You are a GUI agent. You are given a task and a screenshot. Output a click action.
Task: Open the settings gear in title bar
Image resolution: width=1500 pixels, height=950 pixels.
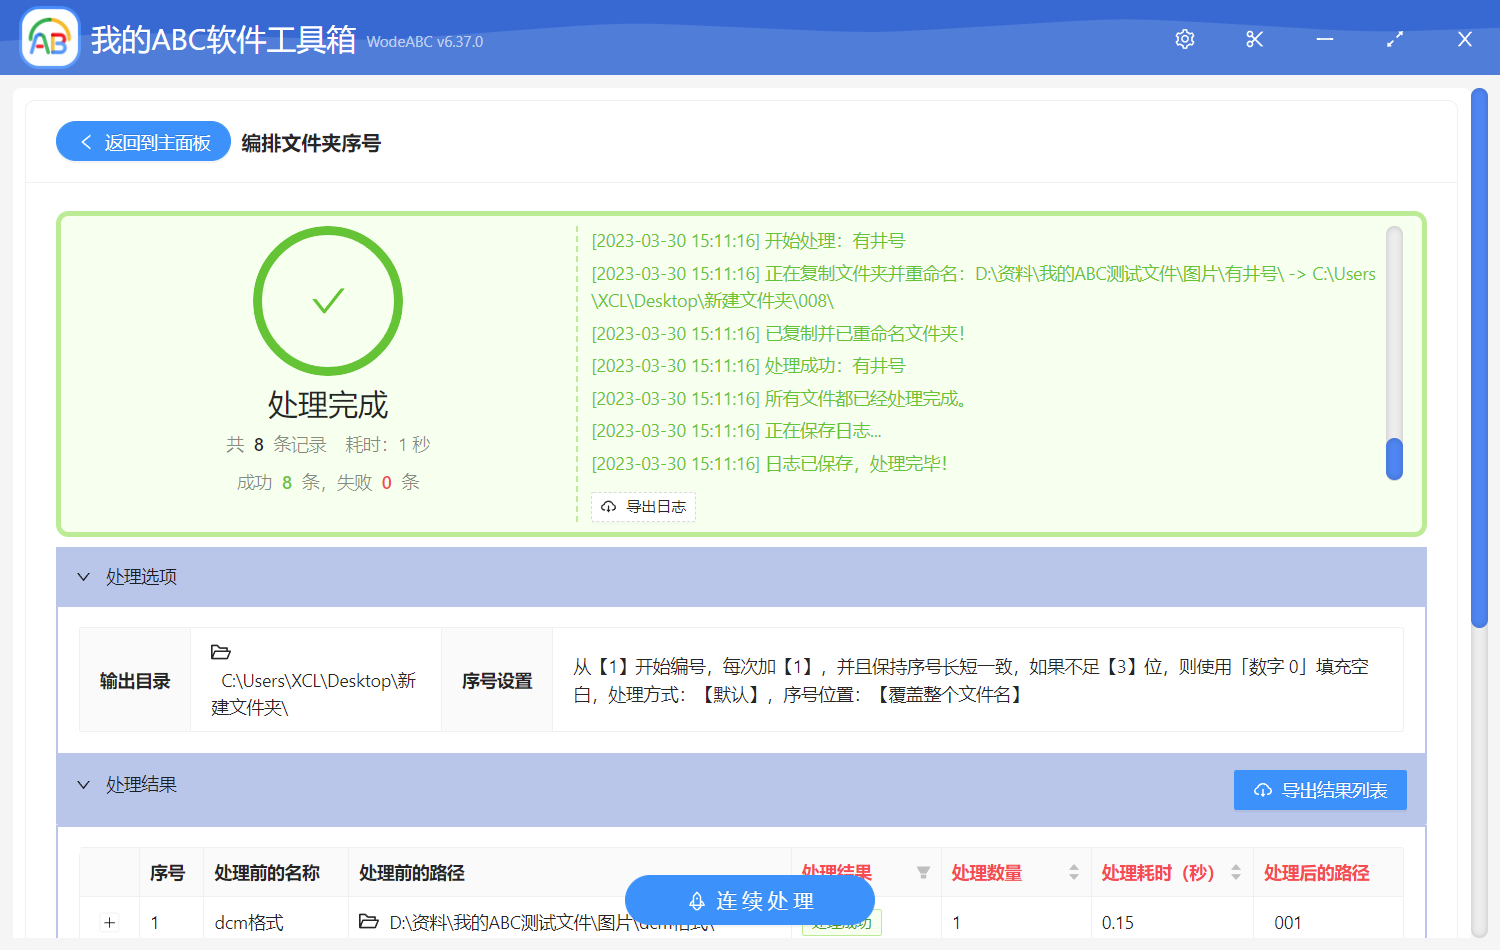1184,39
